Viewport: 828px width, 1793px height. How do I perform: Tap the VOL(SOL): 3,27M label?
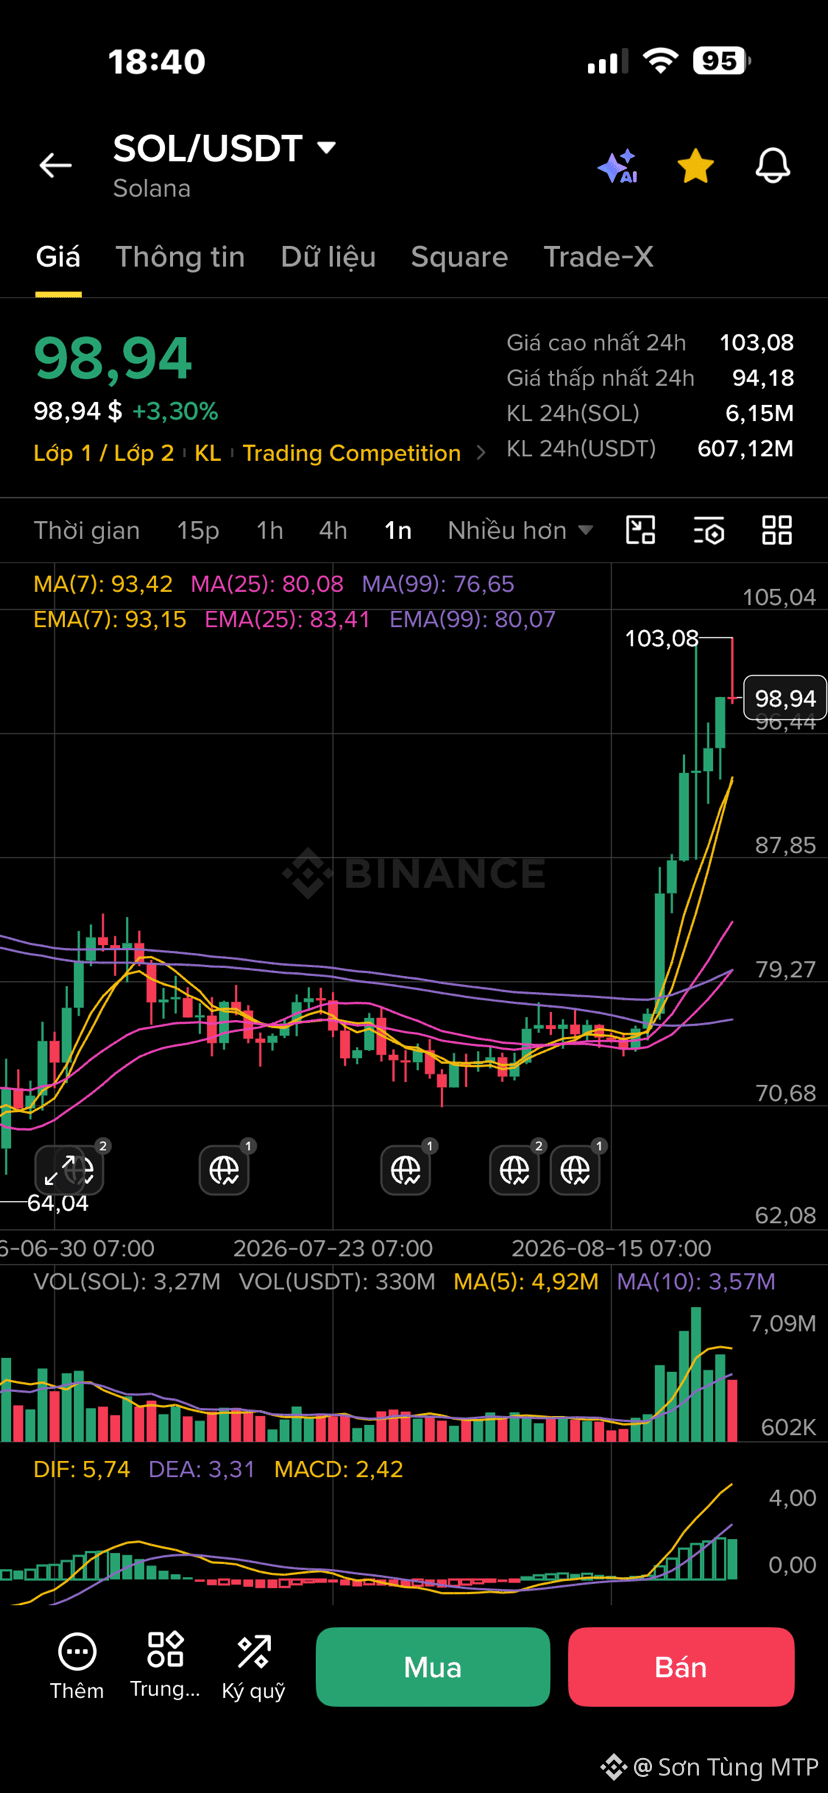(127, 1282)
